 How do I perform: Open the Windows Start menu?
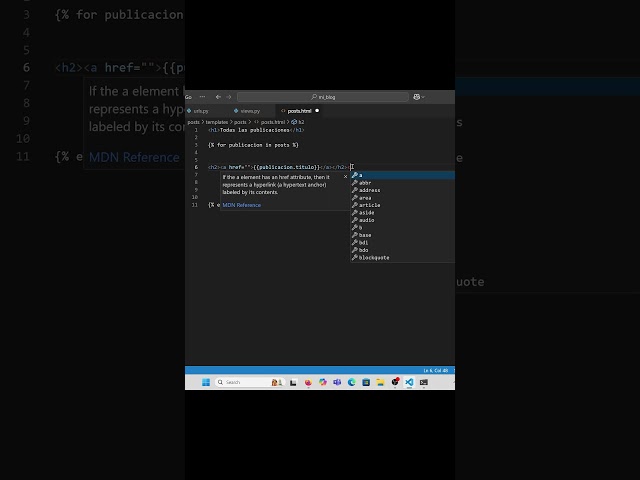click(x=206, y=382)
